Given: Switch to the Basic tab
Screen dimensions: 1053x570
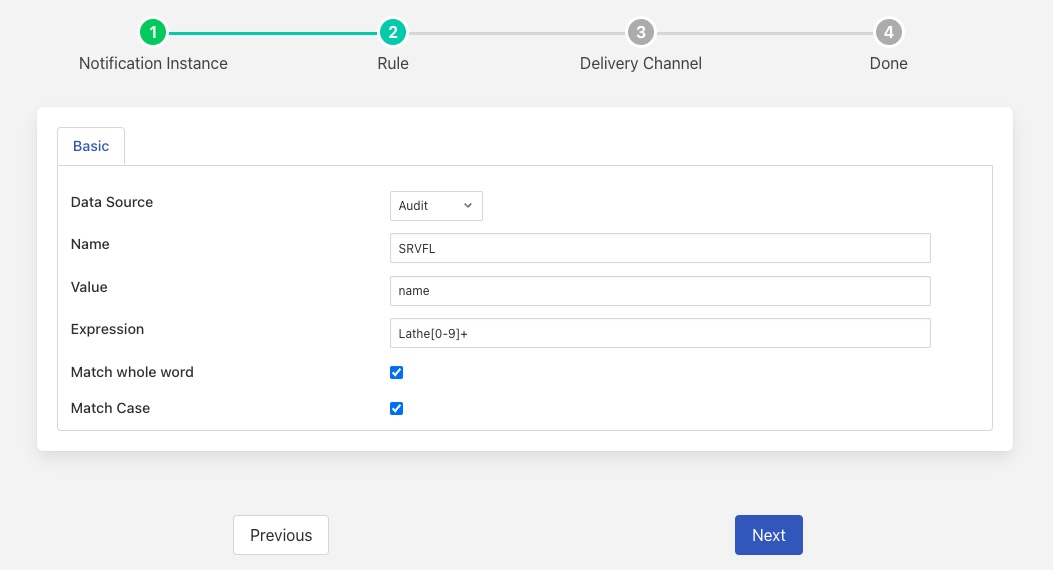Looking at the screenshot, I should [91, 146].
